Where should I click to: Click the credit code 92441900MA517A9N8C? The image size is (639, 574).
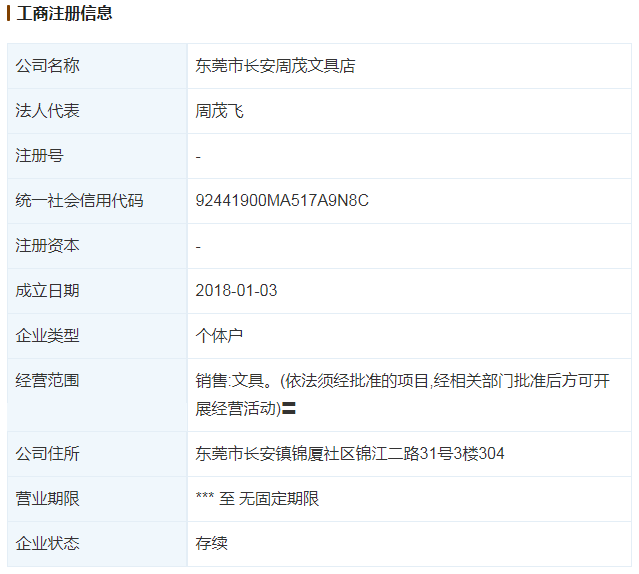click(282, 201)
